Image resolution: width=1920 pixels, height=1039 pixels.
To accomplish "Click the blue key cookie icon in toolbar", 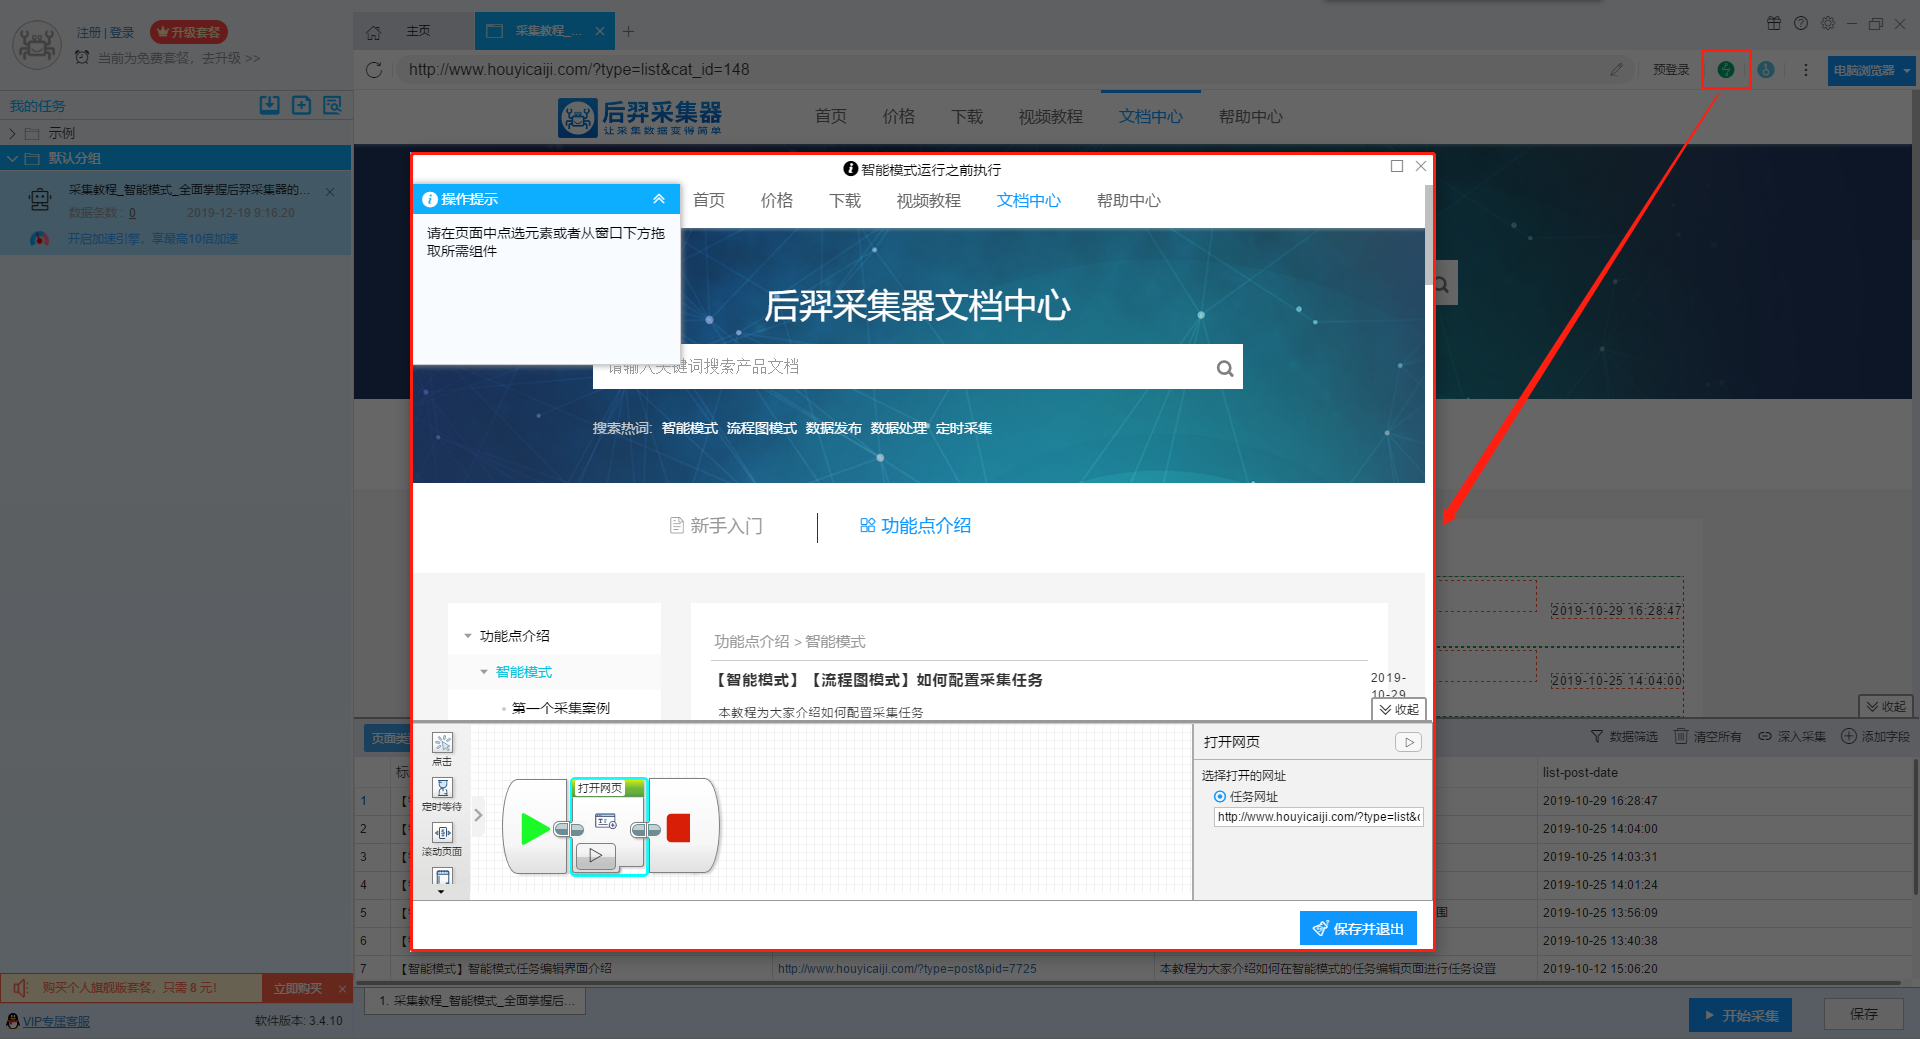I will click(1766, 70).
